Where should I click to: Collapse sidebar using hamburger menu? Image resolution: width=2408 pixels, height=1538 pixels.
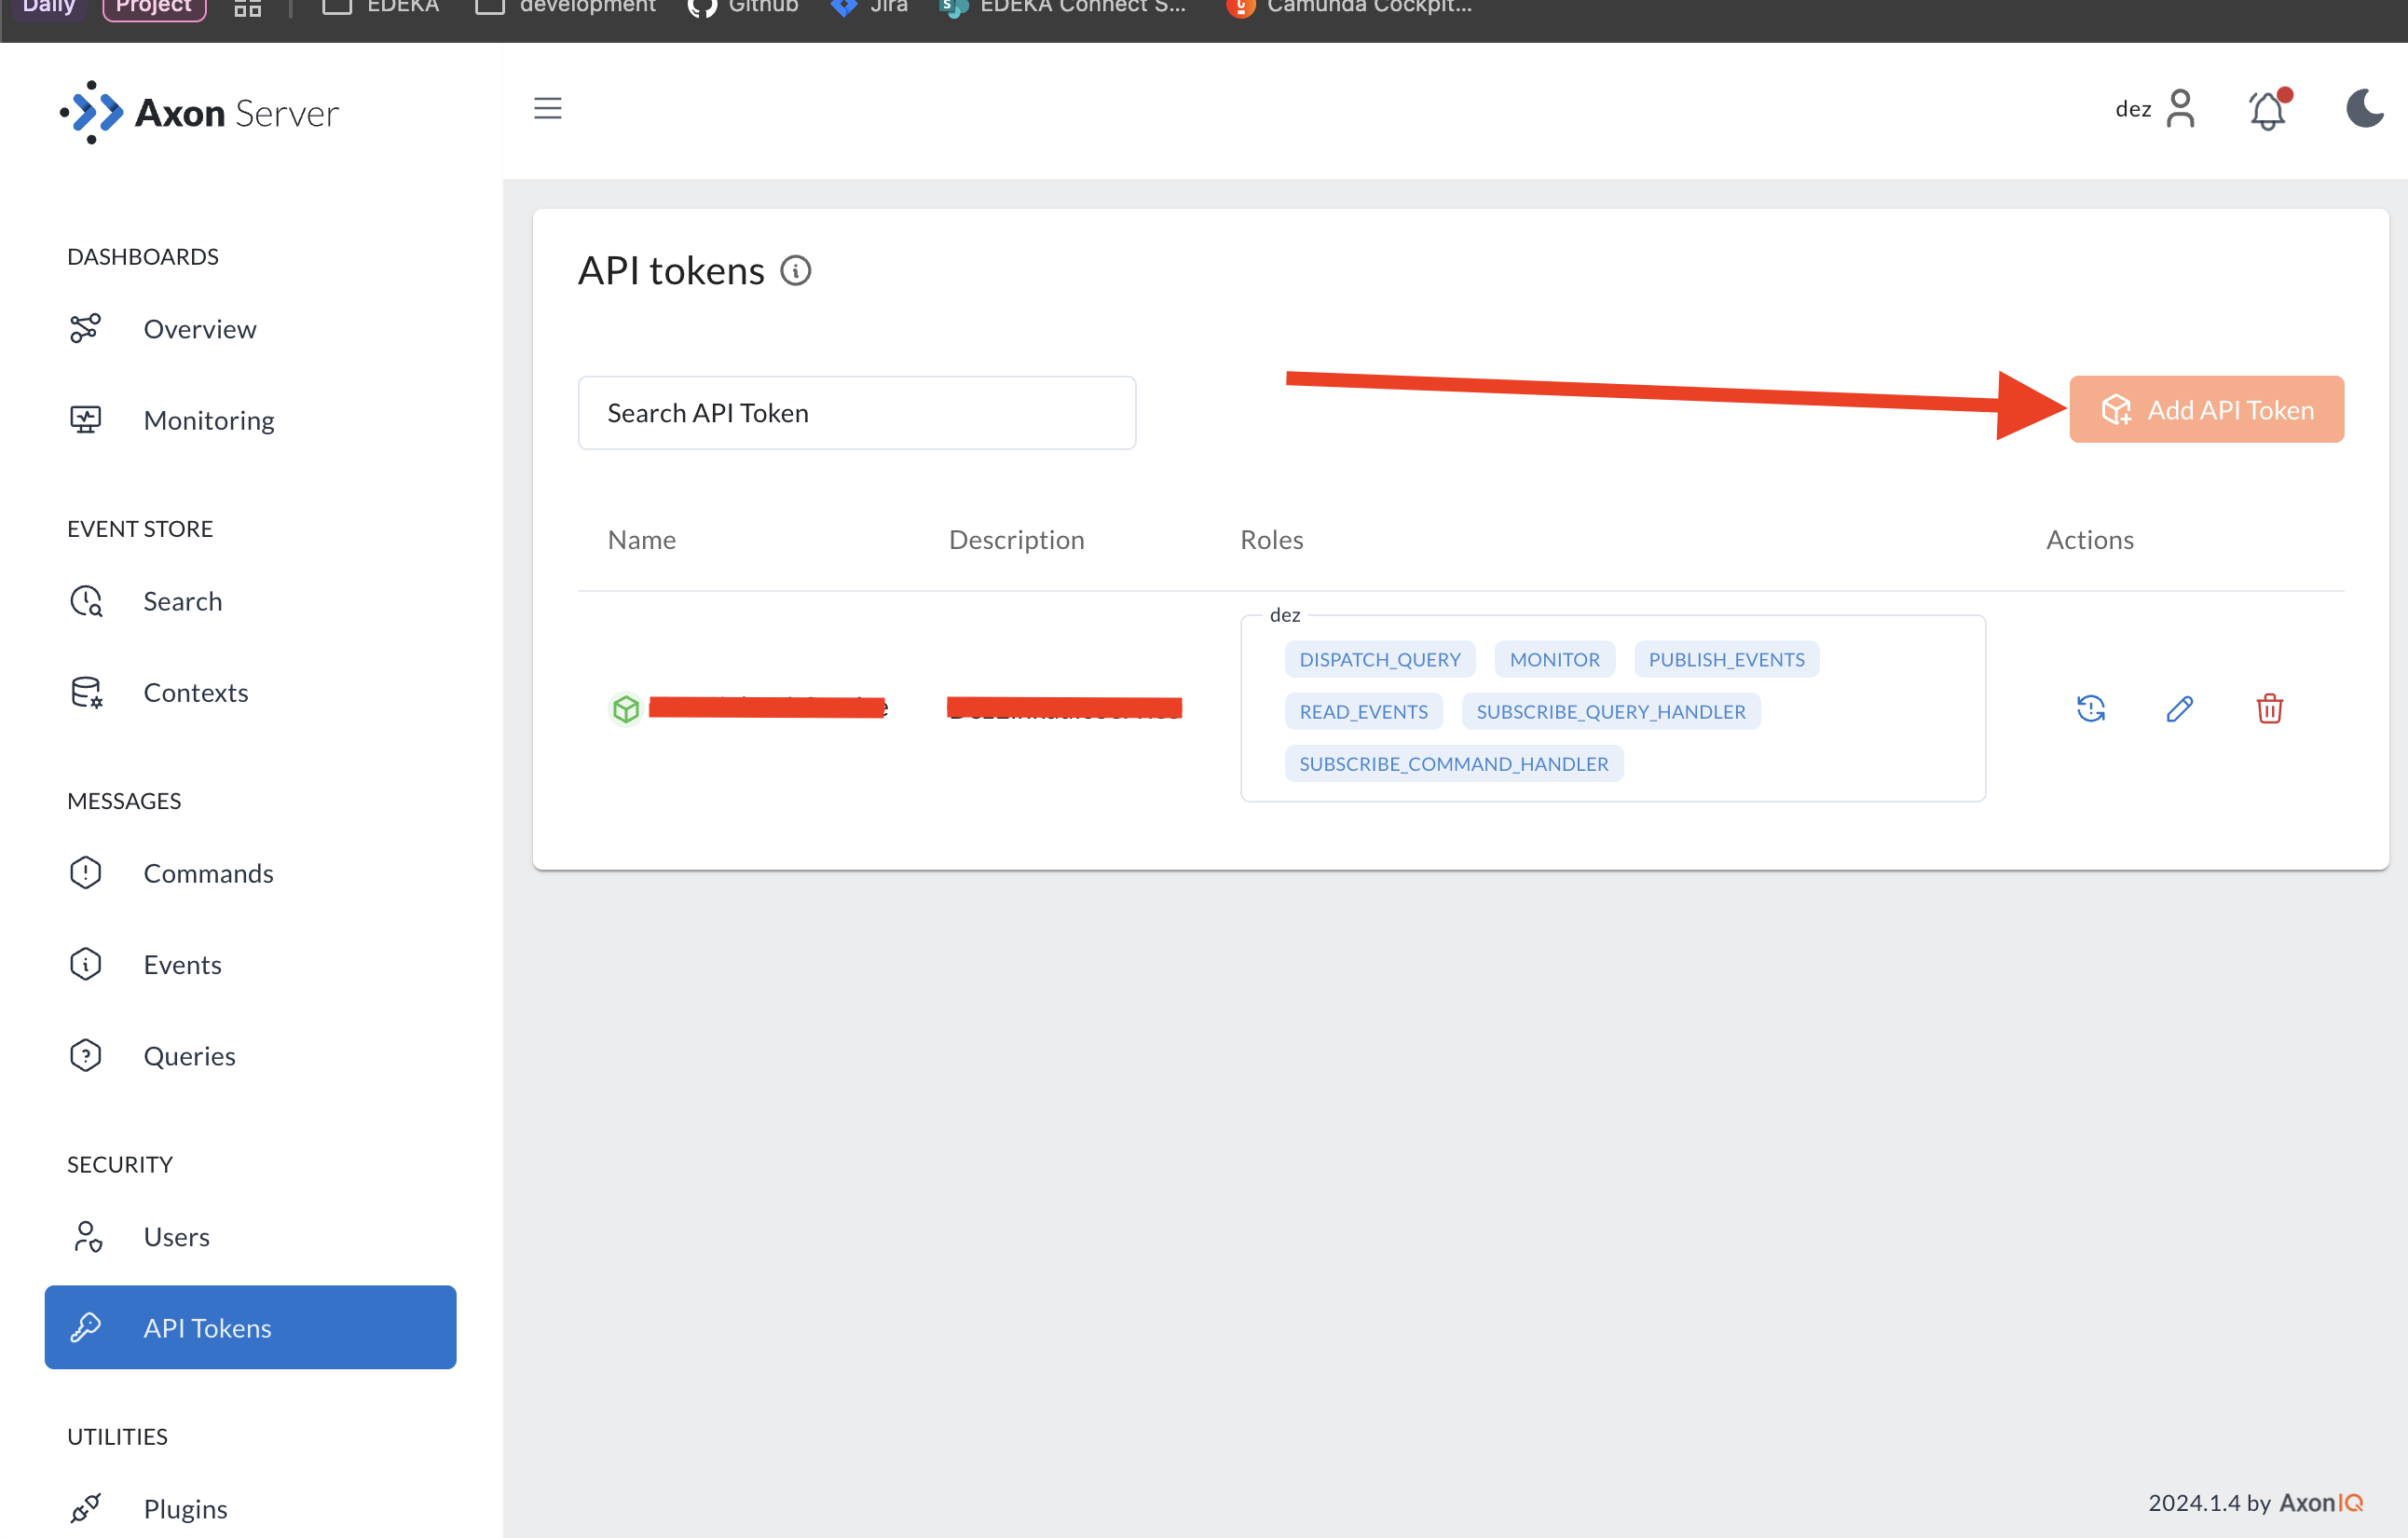[x=547, y=108]
